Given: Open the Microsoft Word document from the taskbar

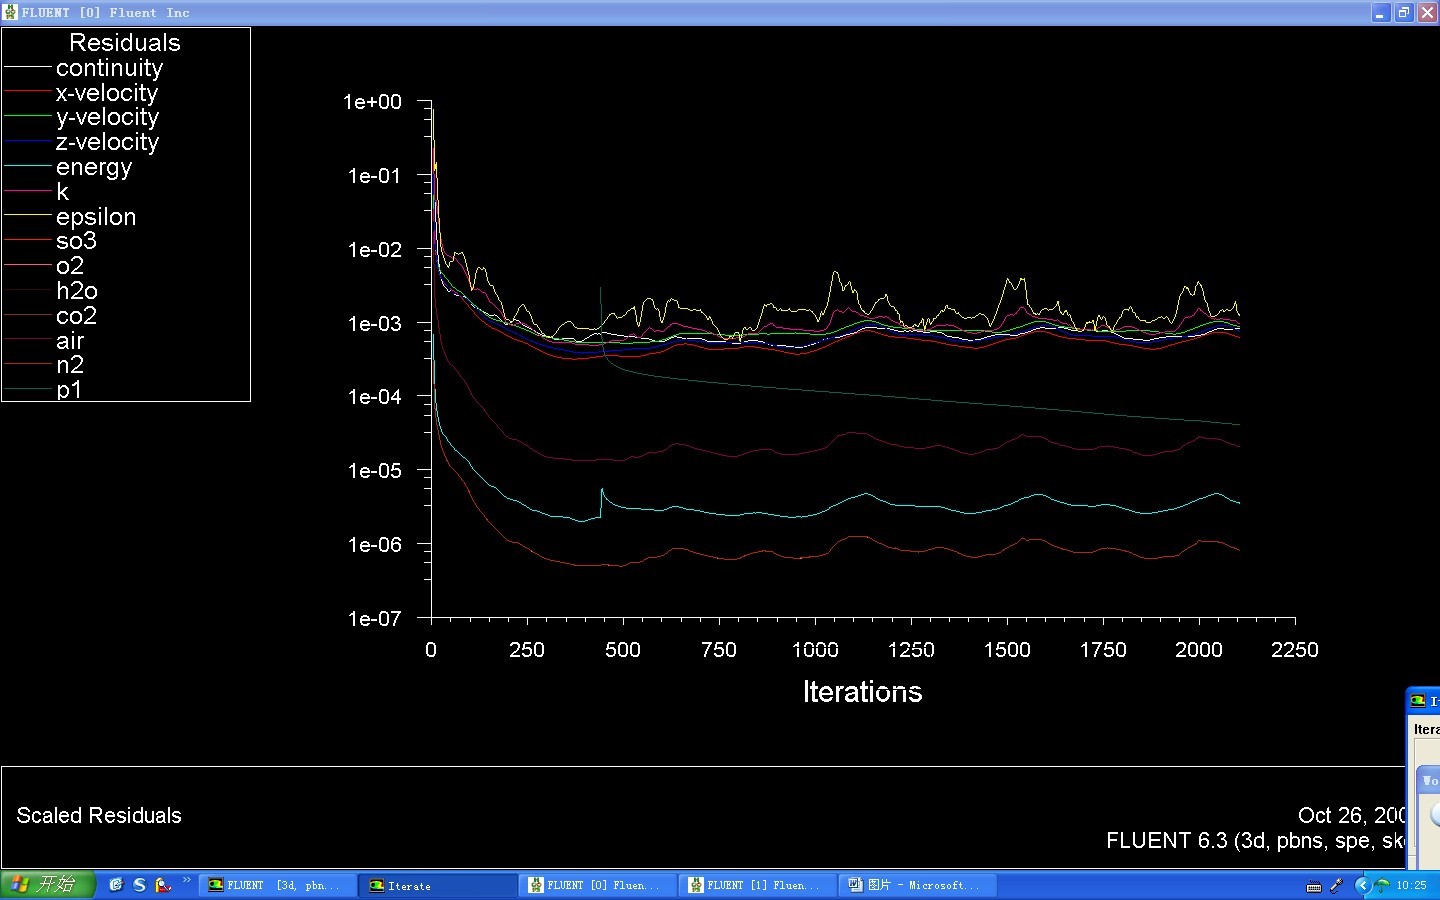Looking at the screenshot, I should pos(917,885).
